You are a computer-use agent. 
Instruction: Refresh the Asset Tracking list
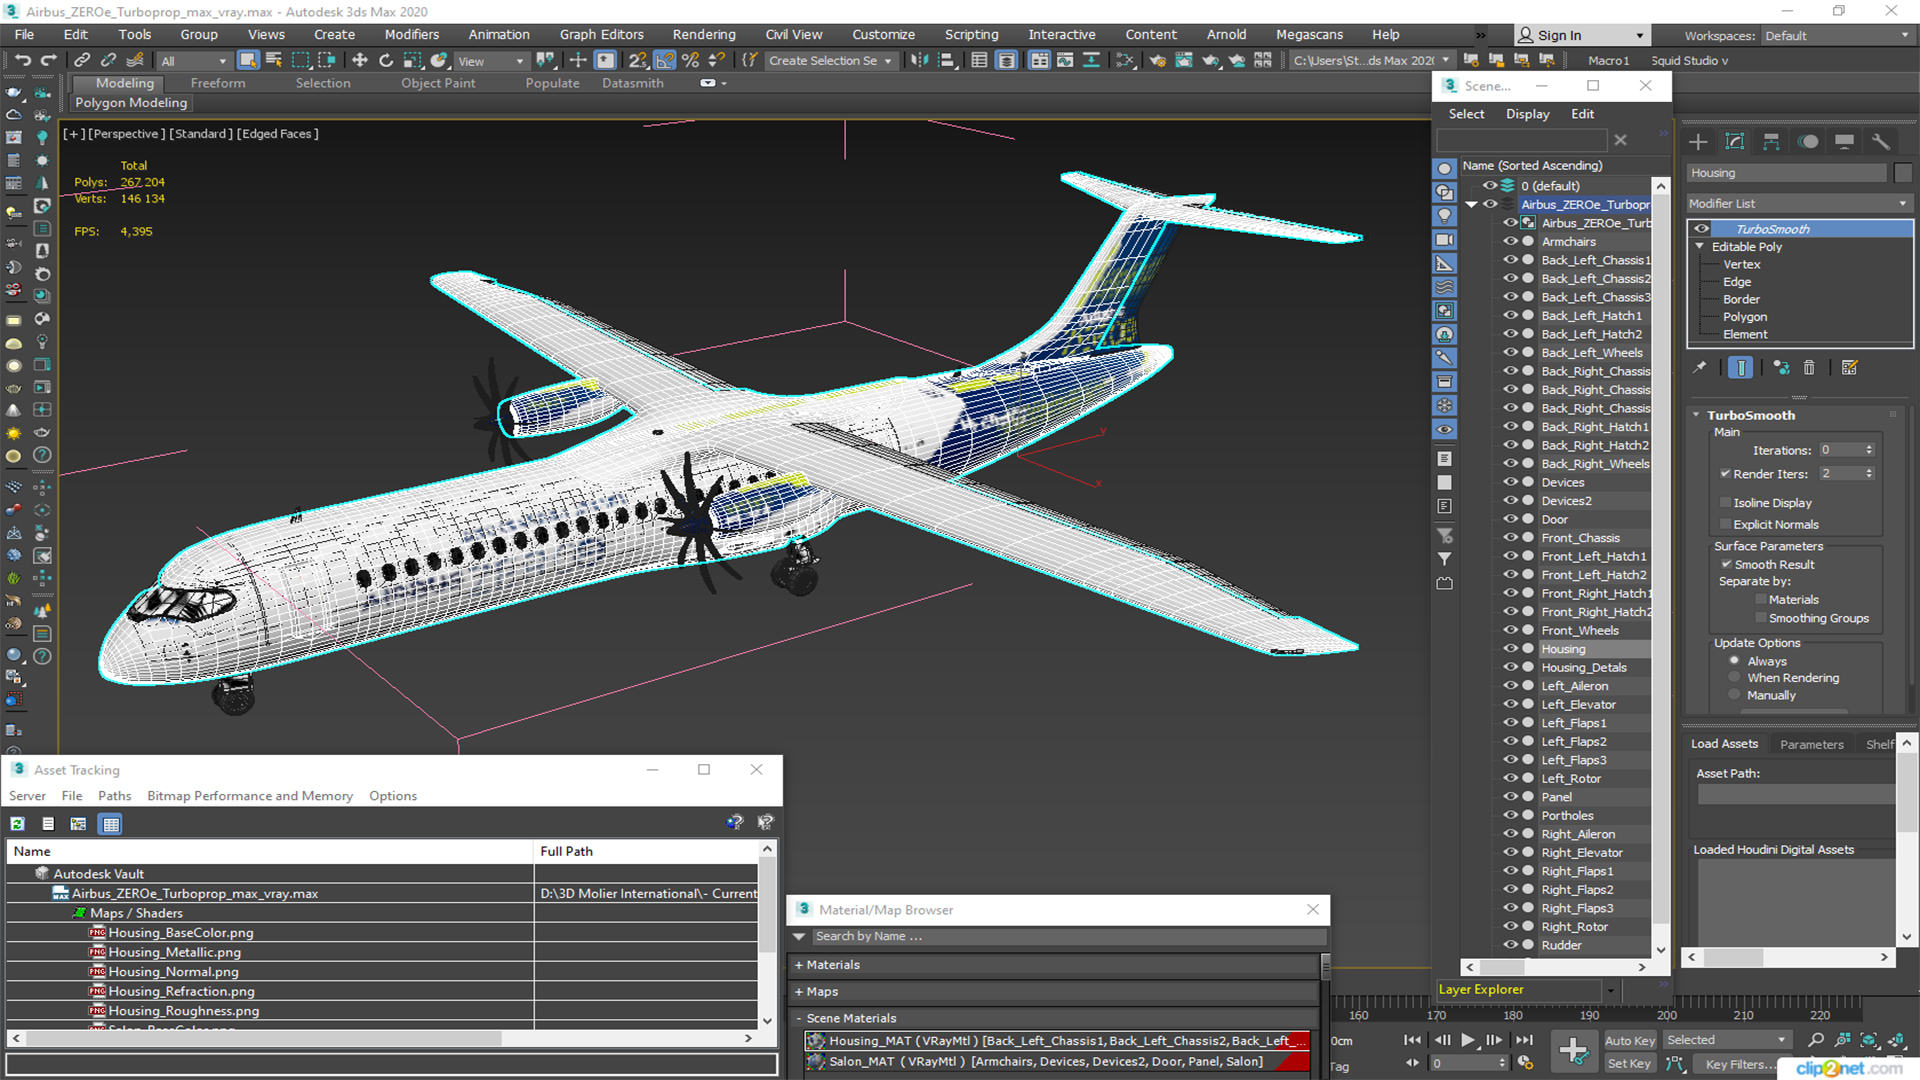click(x=18, y=824)
